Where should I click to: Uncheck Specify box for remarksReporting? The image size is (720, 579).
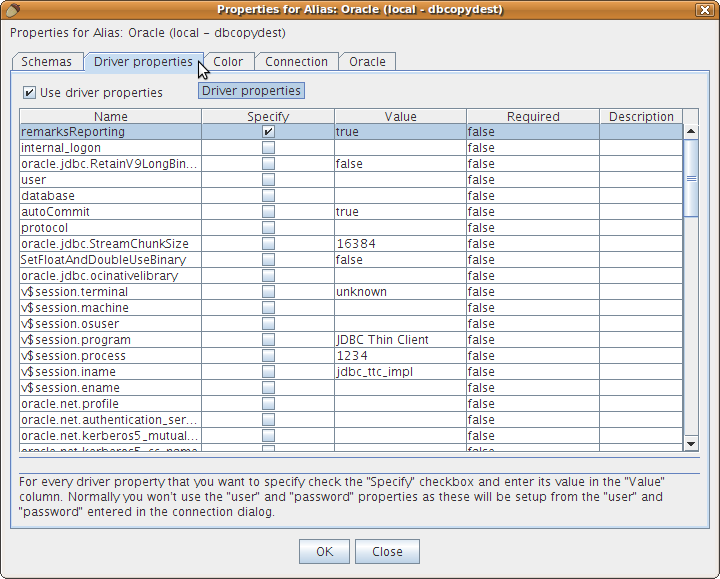[x=268, y=132]
